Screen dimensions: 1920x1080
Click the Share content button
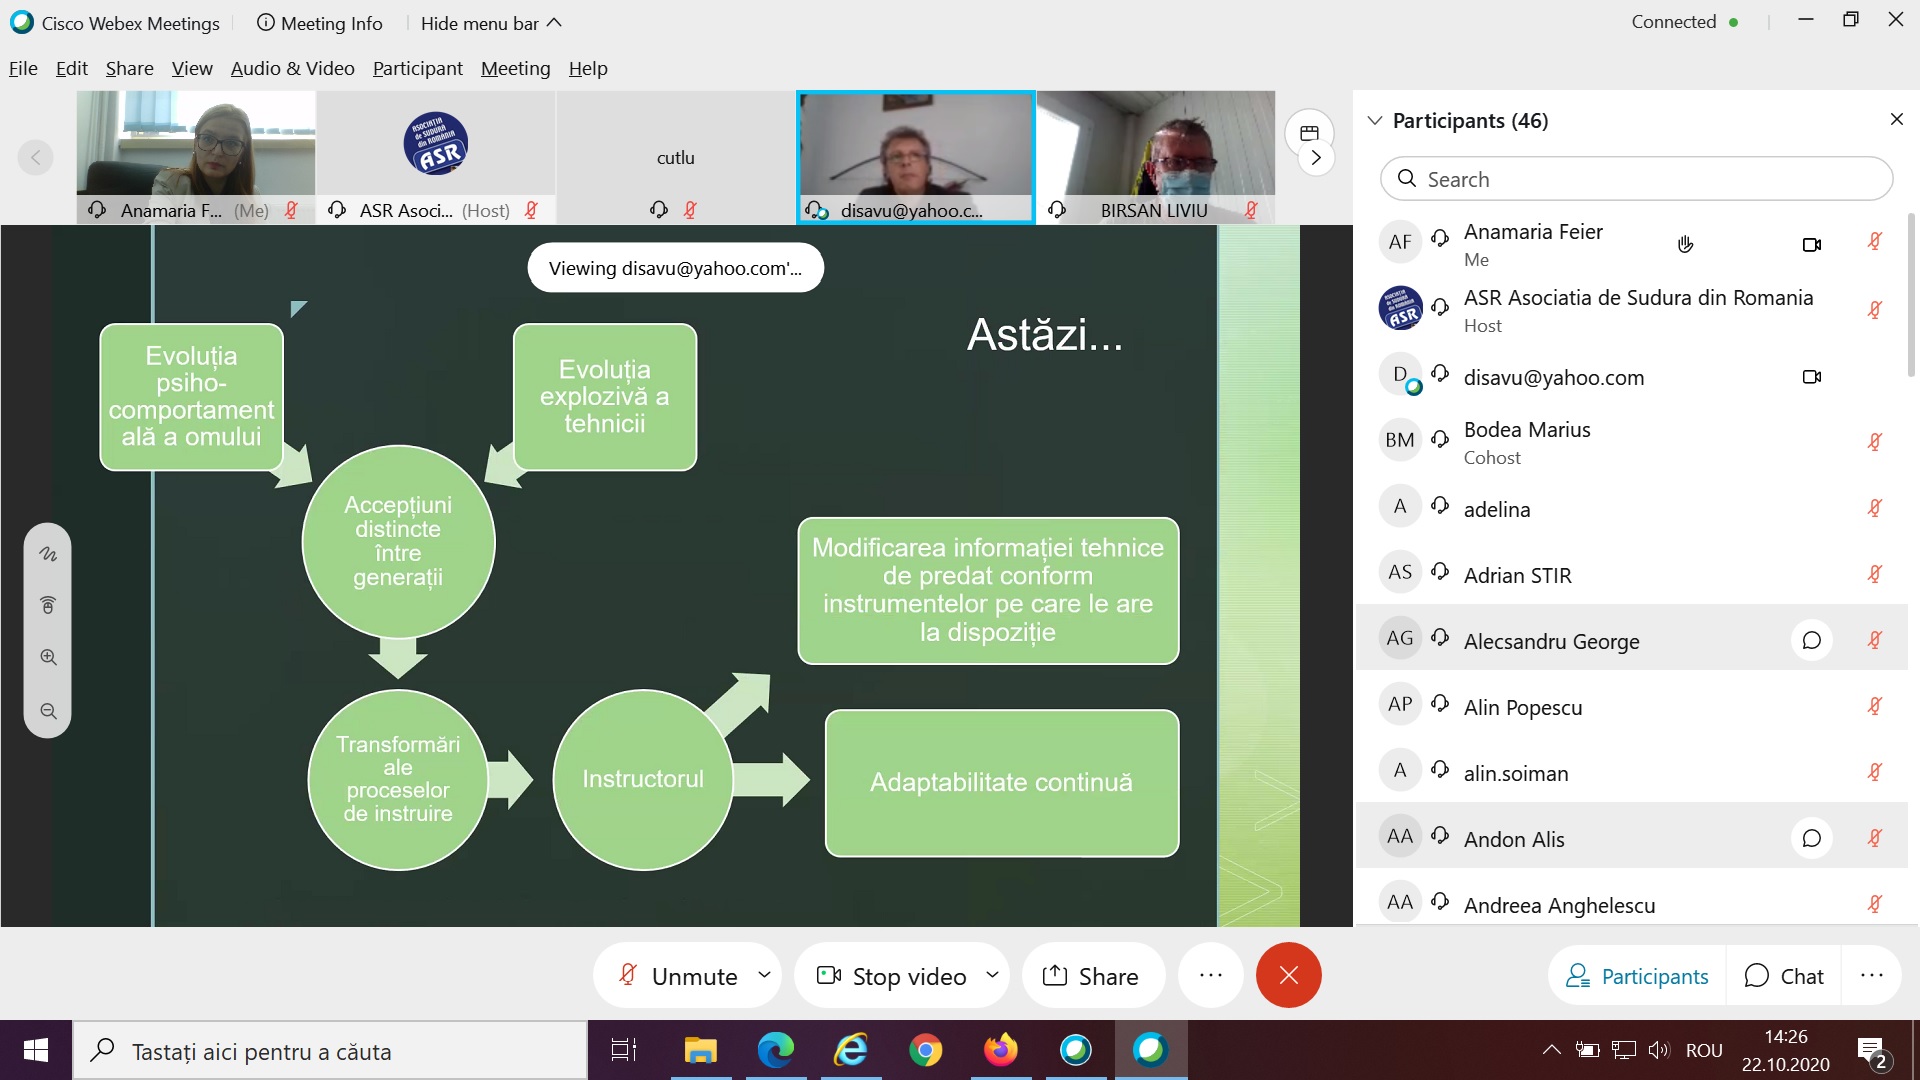[x=1091, y=975]
